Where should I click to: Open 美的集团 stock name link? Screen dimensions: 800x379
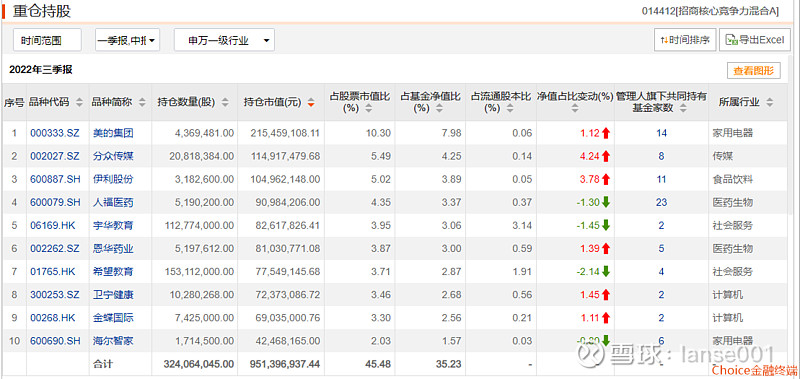coord(113,133)
